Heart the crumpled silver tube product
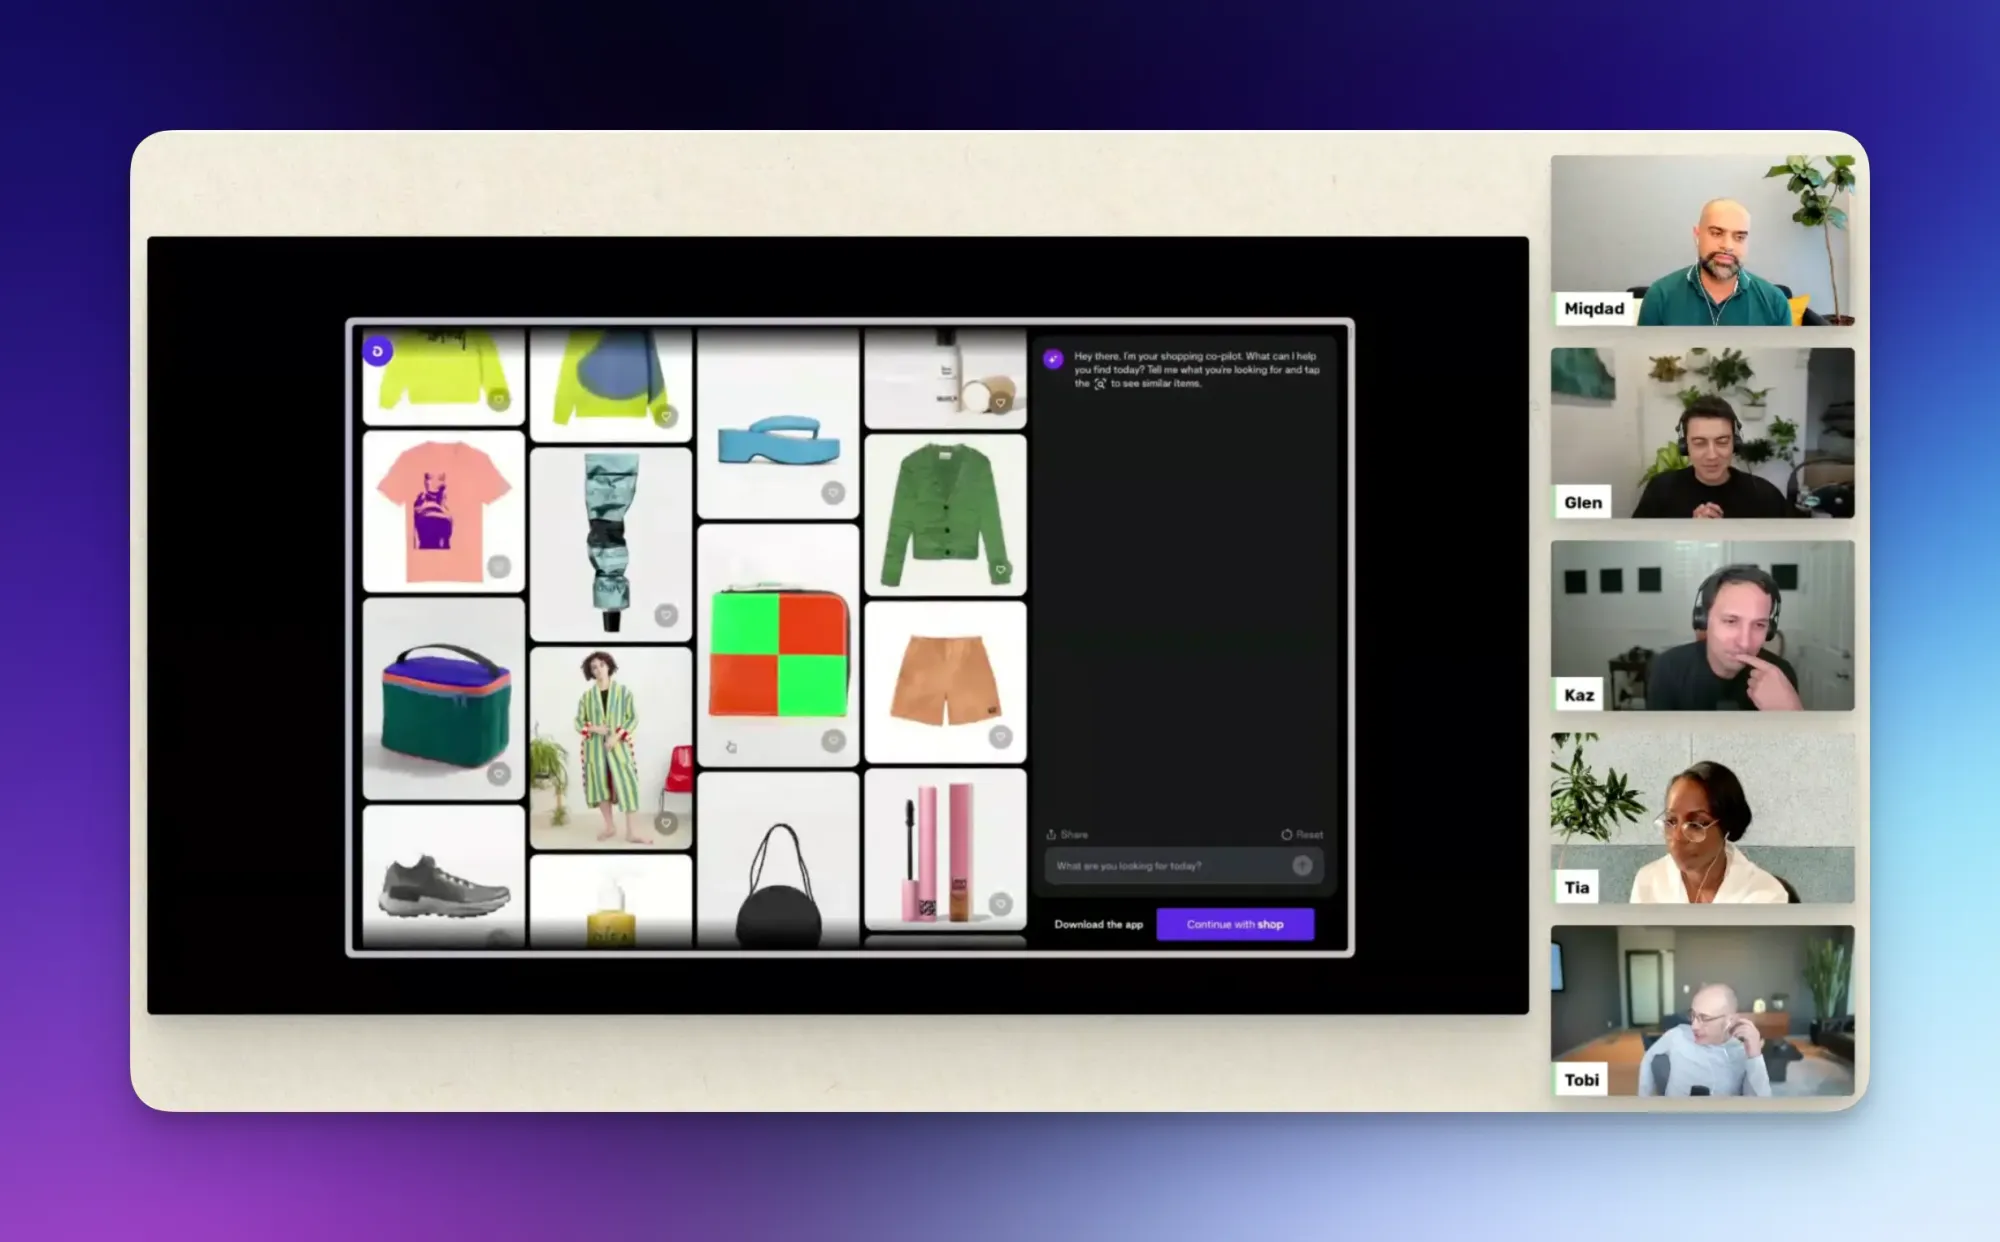 coord(666,615)
